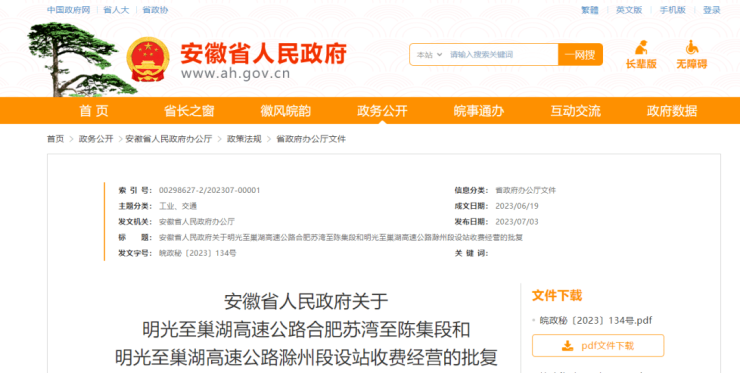Viewport: 740px width, 373px height.
Task: Select the 徽风皖韵 menu item
Action: tap(286, 111)
